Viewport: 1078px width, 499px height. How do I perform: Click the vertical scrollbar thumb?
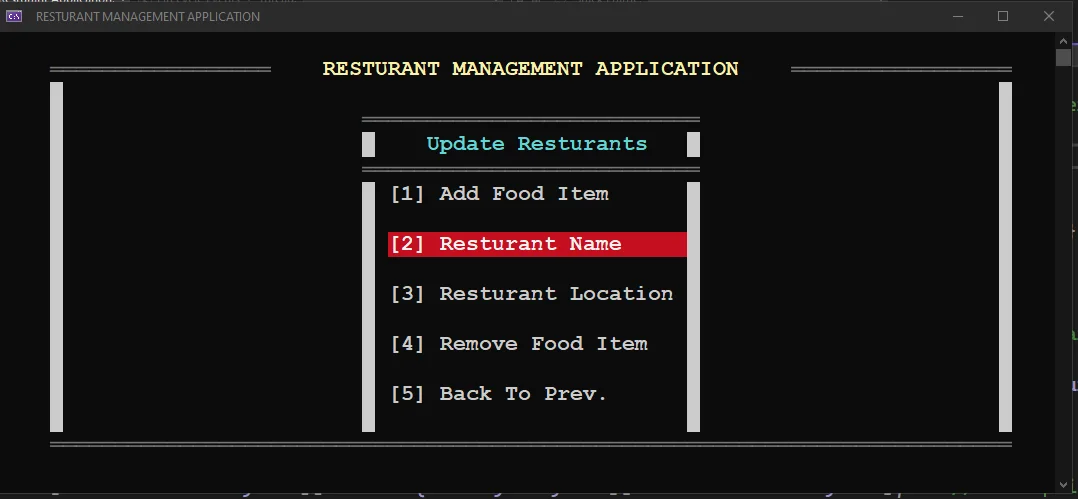1064,56
